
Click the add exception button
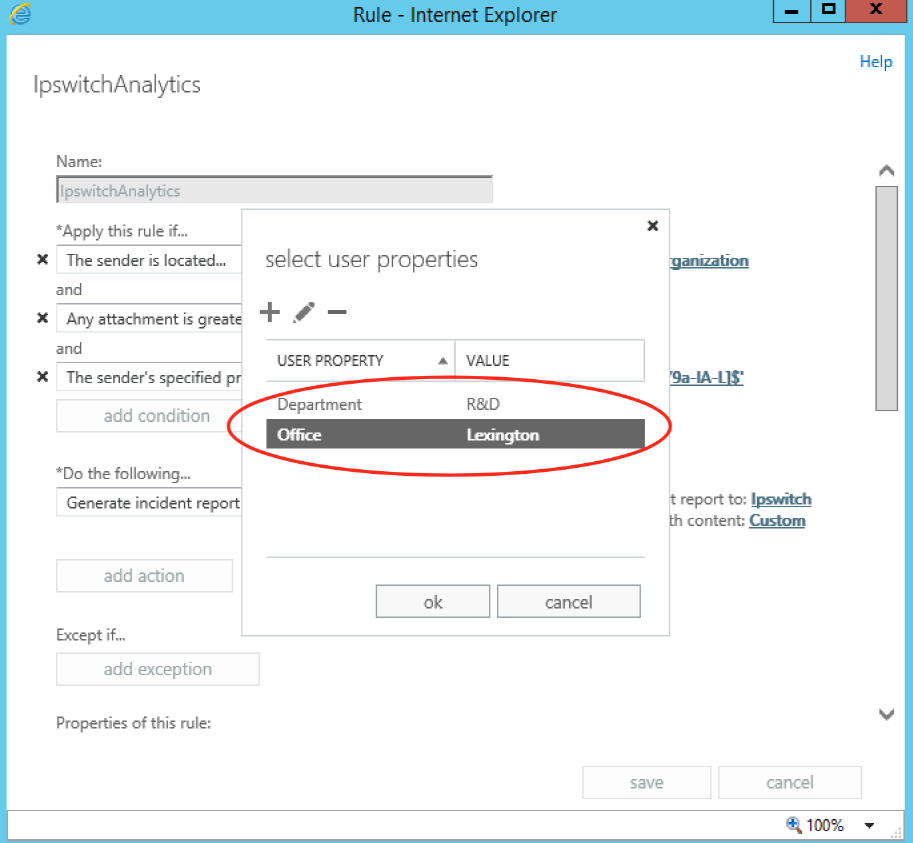click(x=158, y=669)
